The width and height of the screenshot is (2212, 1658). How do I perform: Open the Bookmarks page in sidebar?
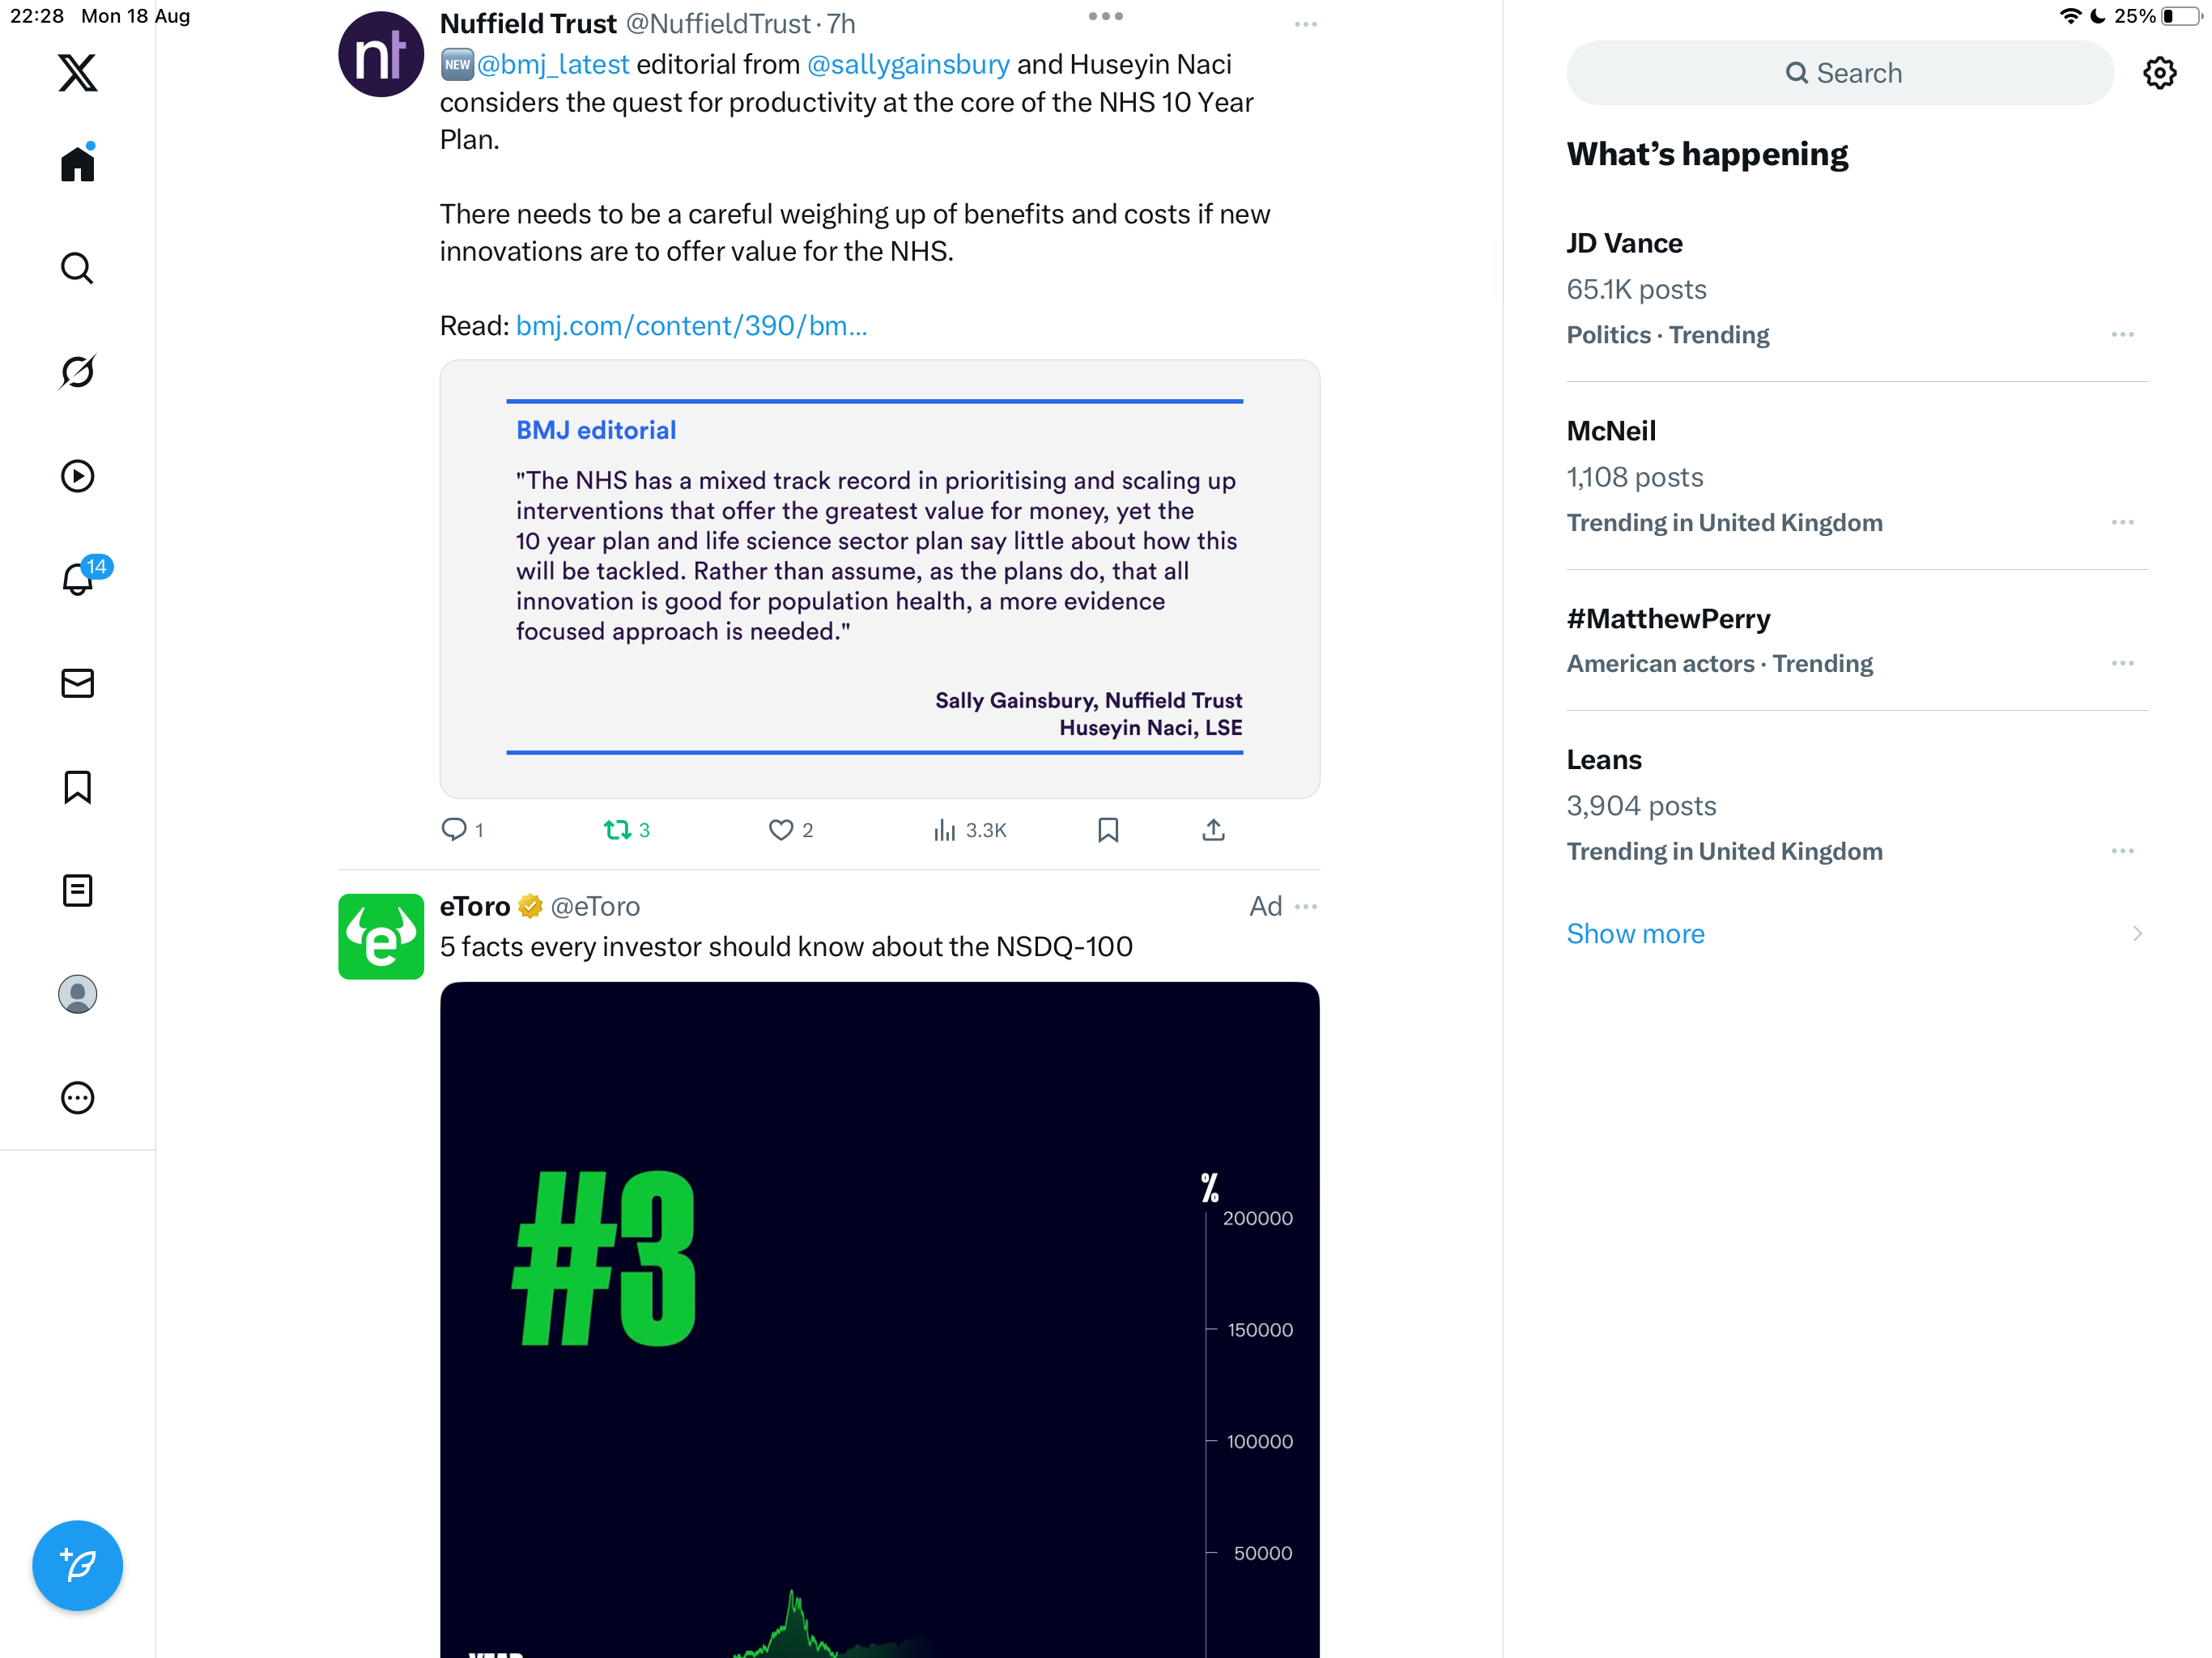pos(77,787)
